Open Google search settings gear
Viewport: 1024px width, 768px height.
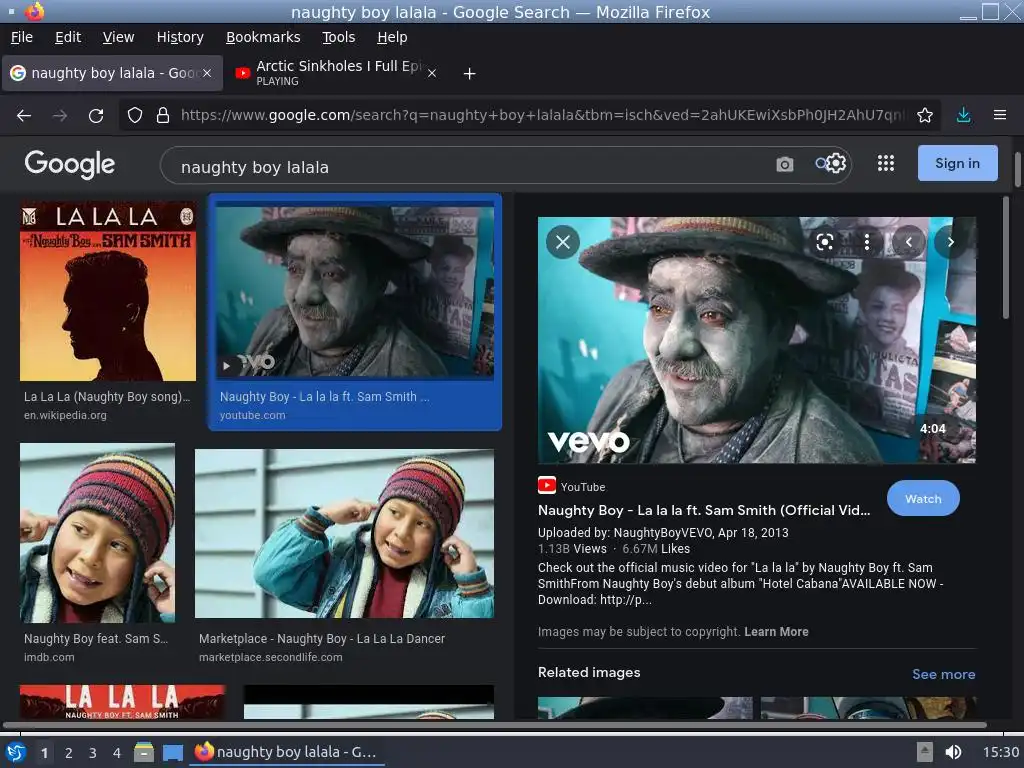point(837,163)
